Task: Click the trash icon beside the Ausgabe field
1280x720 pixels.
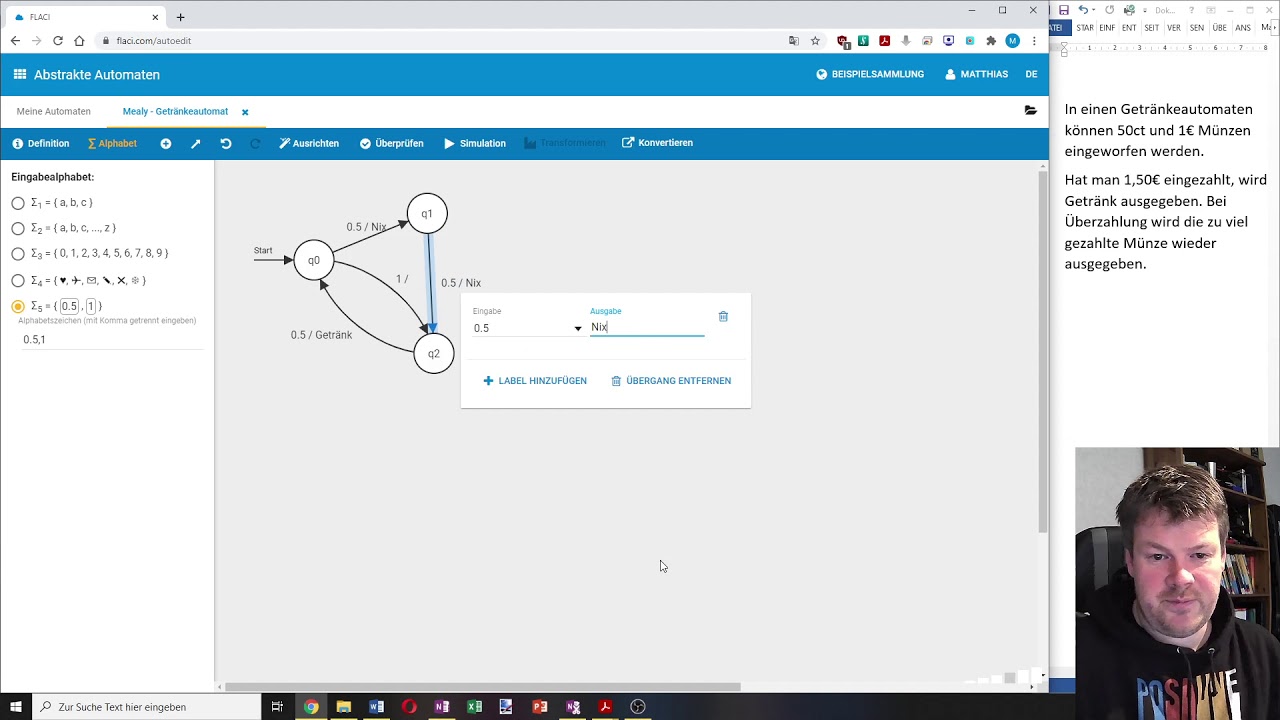Action: (x=723, y=317)
